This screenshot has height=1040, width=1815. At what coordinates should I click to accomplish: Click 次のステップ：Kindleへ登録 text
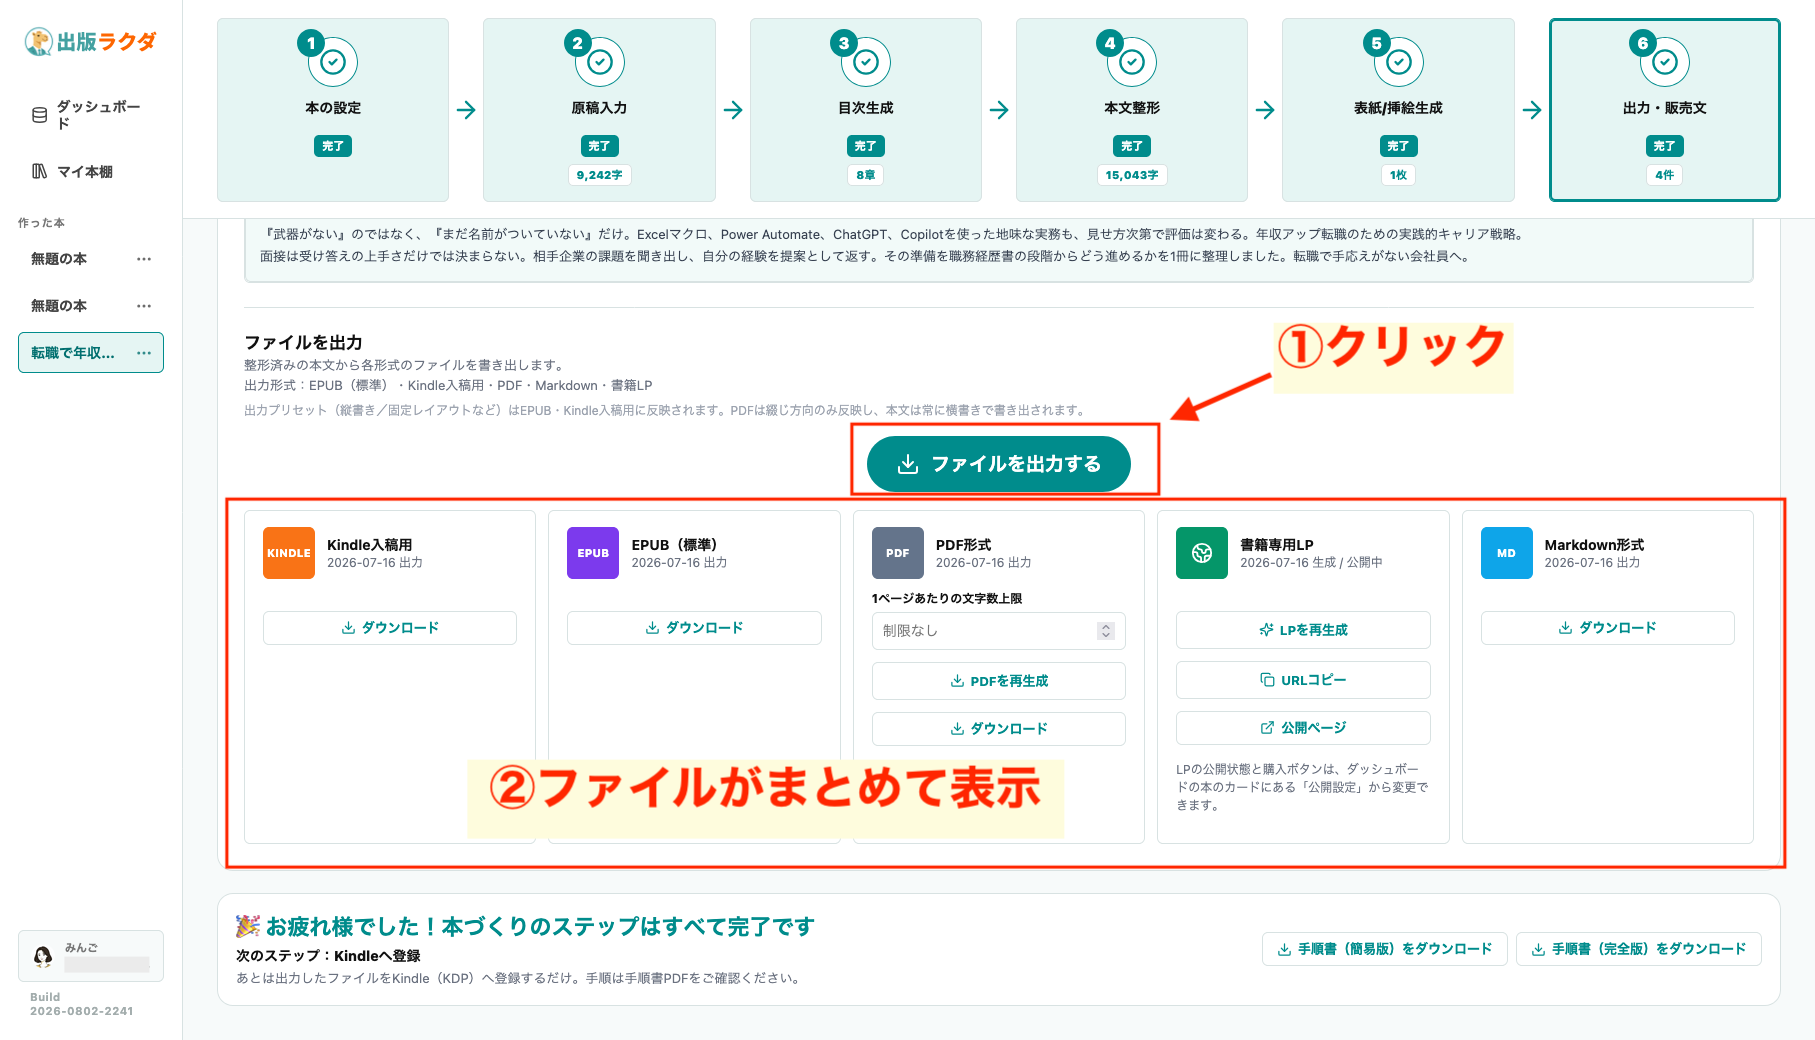point(328,956)
